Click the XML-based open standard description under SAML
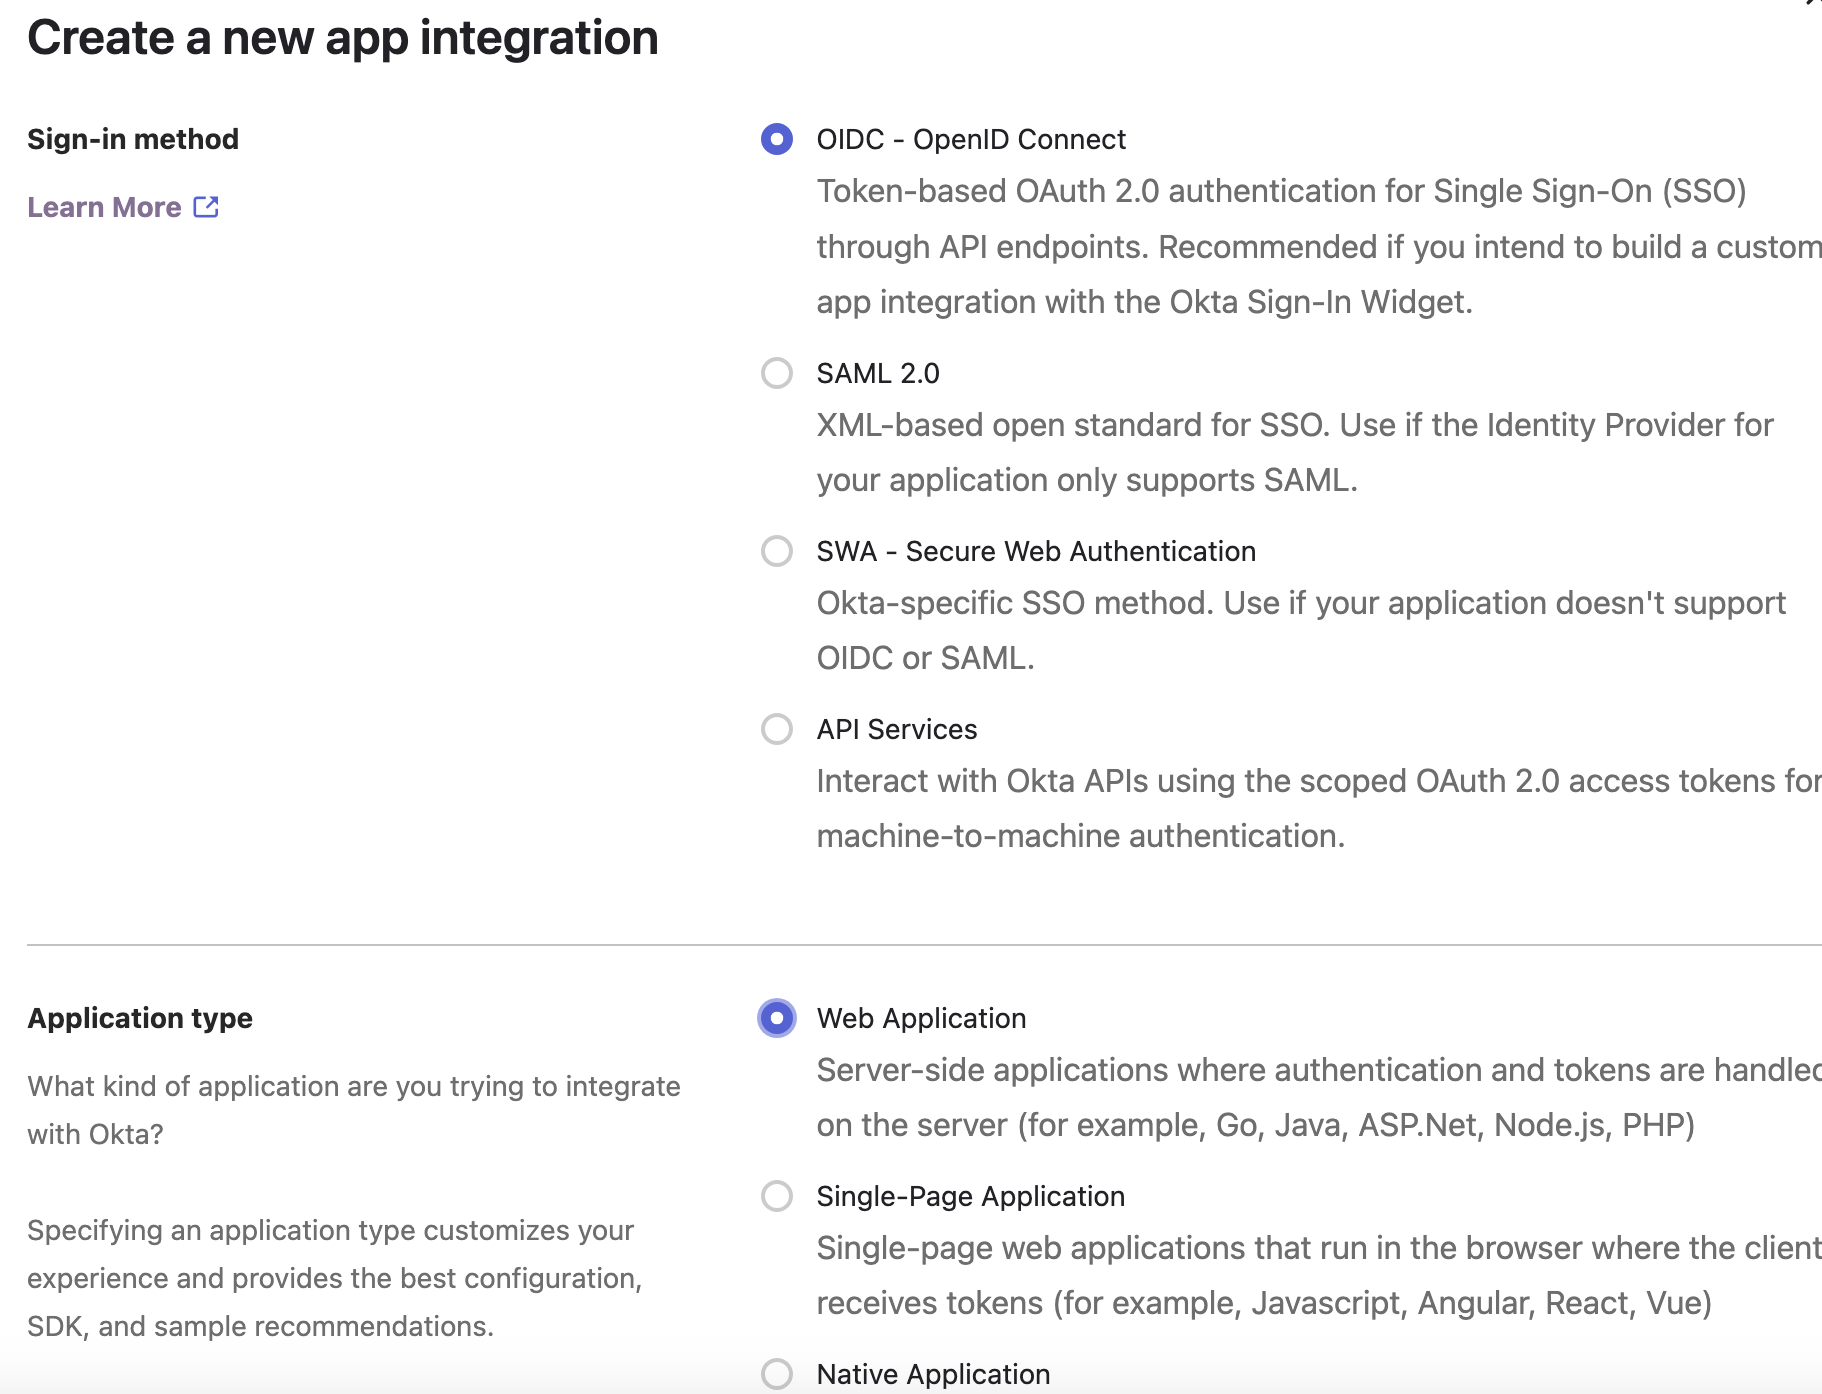The height and width of the screenshot is (1394, 1822). click(1295, 452)
